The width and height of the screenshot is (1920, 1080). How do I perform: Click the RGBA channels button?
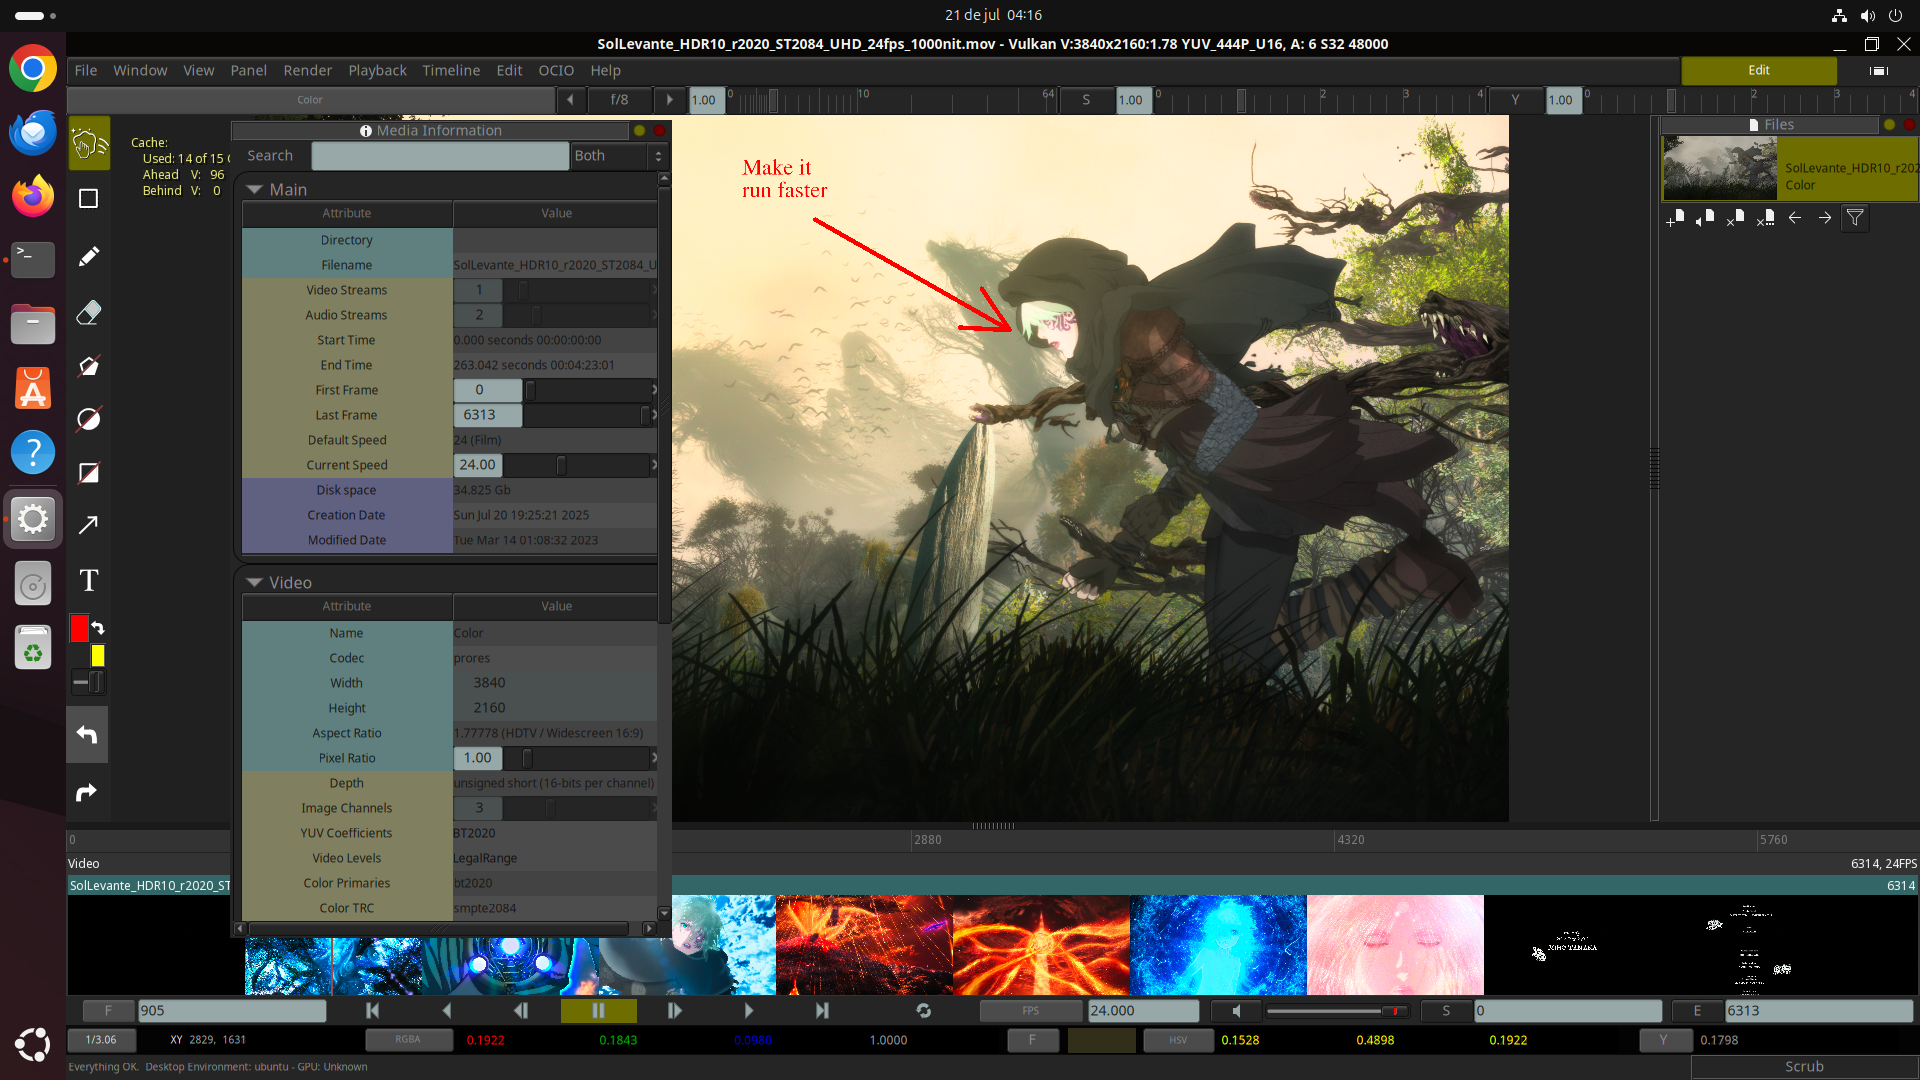coord(407,1040)
